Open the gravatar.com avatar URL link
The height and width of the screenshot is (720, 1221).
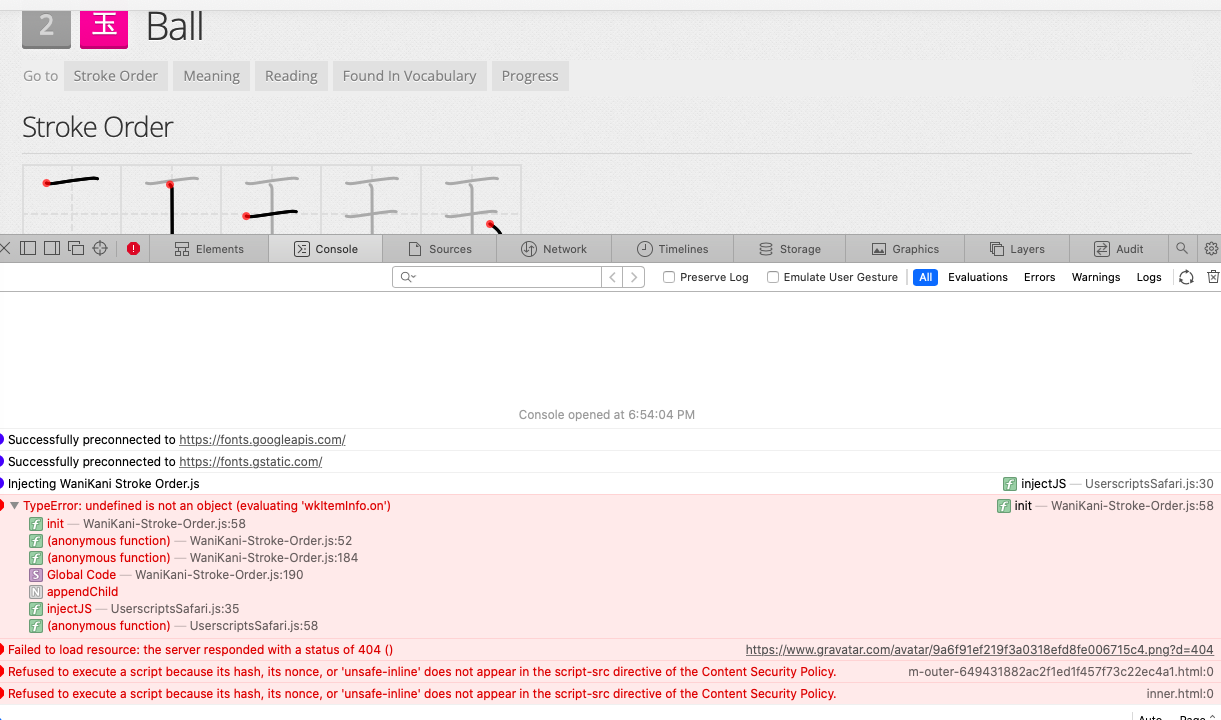(x=980, y=650)
